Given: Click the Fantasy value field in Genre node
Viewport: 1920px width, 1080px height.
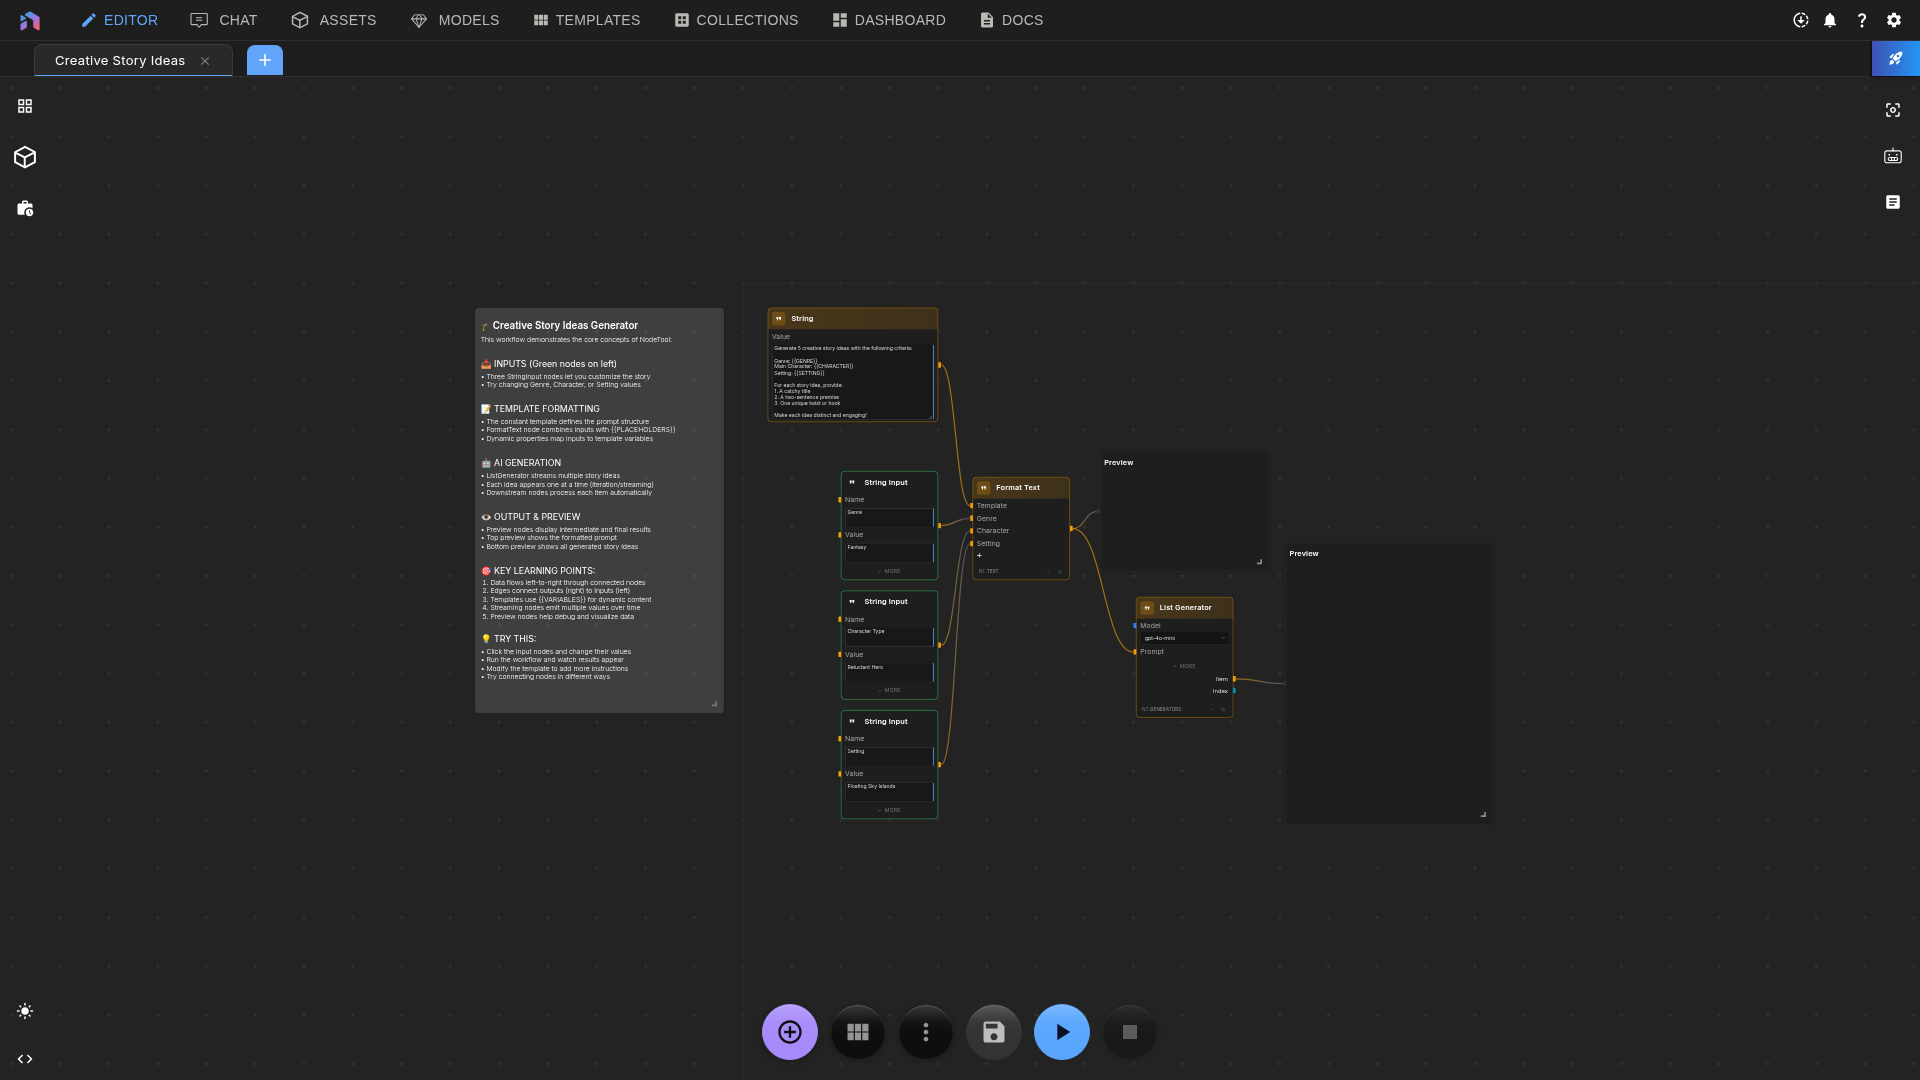Looking at the screenshot, I should [889, 553].
